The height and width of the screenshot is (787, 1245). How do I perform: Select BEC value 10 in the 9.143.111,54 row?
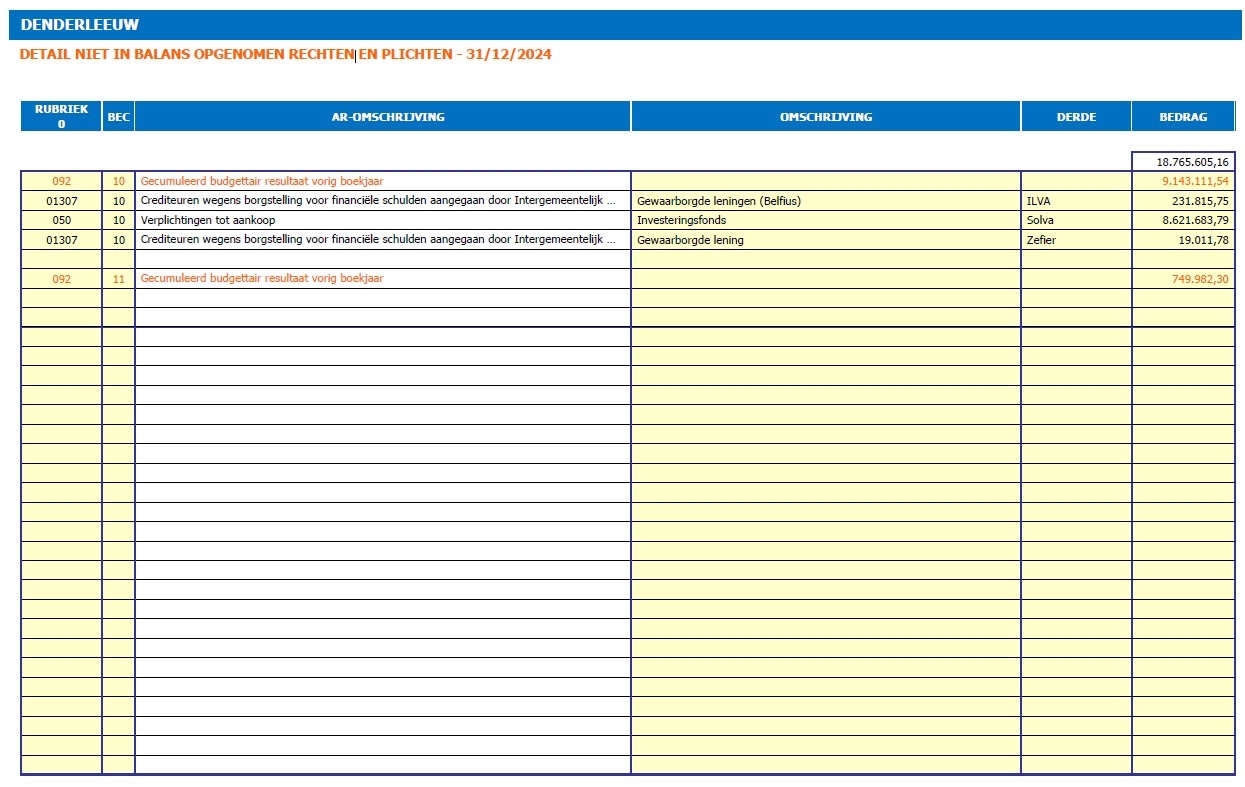(x=118, y=182)
